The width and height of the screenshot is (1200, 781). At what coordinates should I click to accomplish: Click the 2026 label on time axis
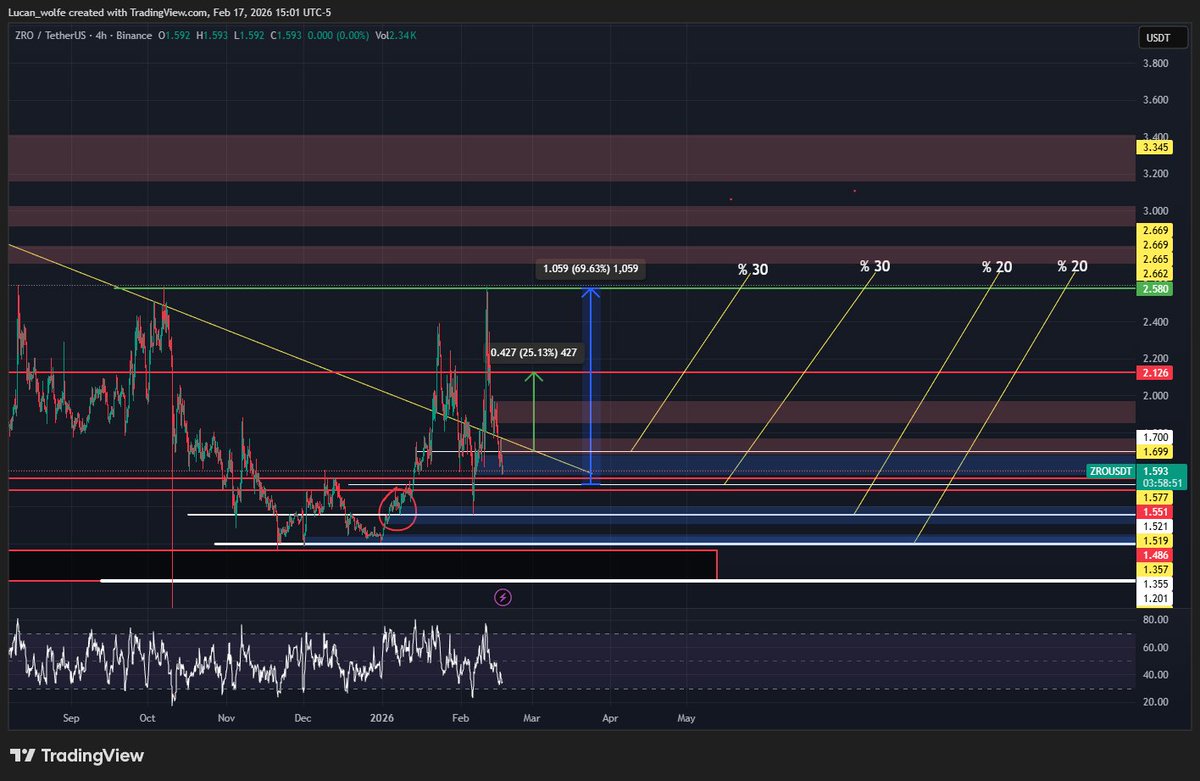pyautogui.click(x=383, y=718)
